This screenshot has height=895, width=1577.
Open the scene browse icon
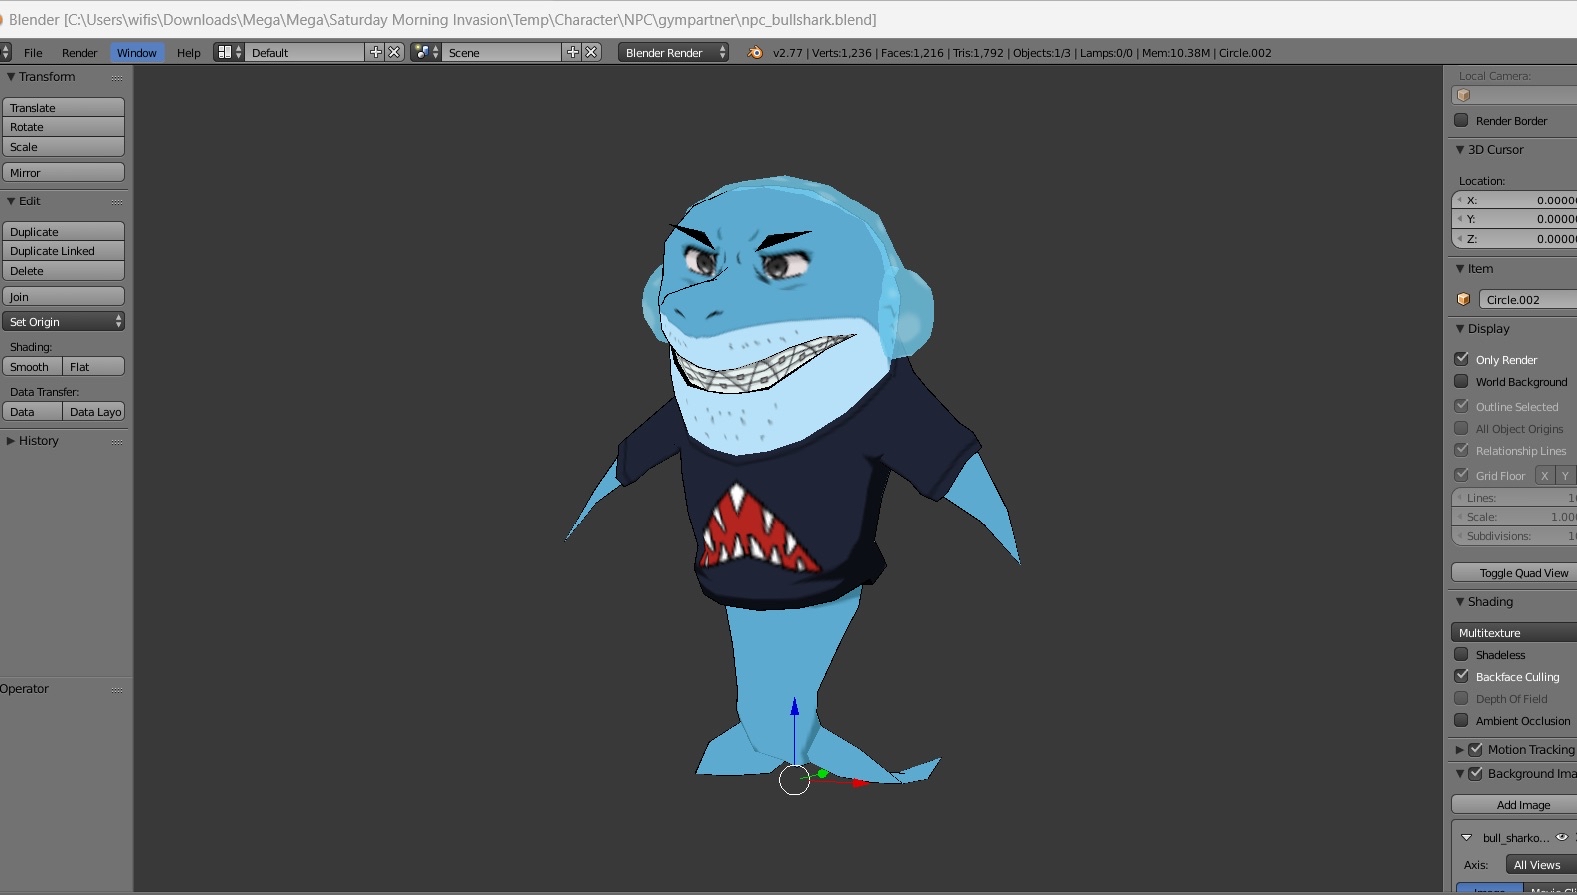point(426,52)
